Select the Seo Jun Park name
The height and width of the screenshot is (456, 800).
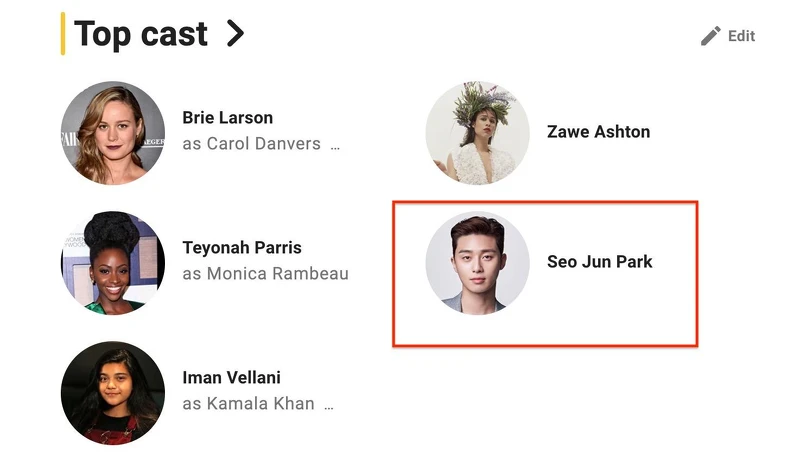point(599,262)
